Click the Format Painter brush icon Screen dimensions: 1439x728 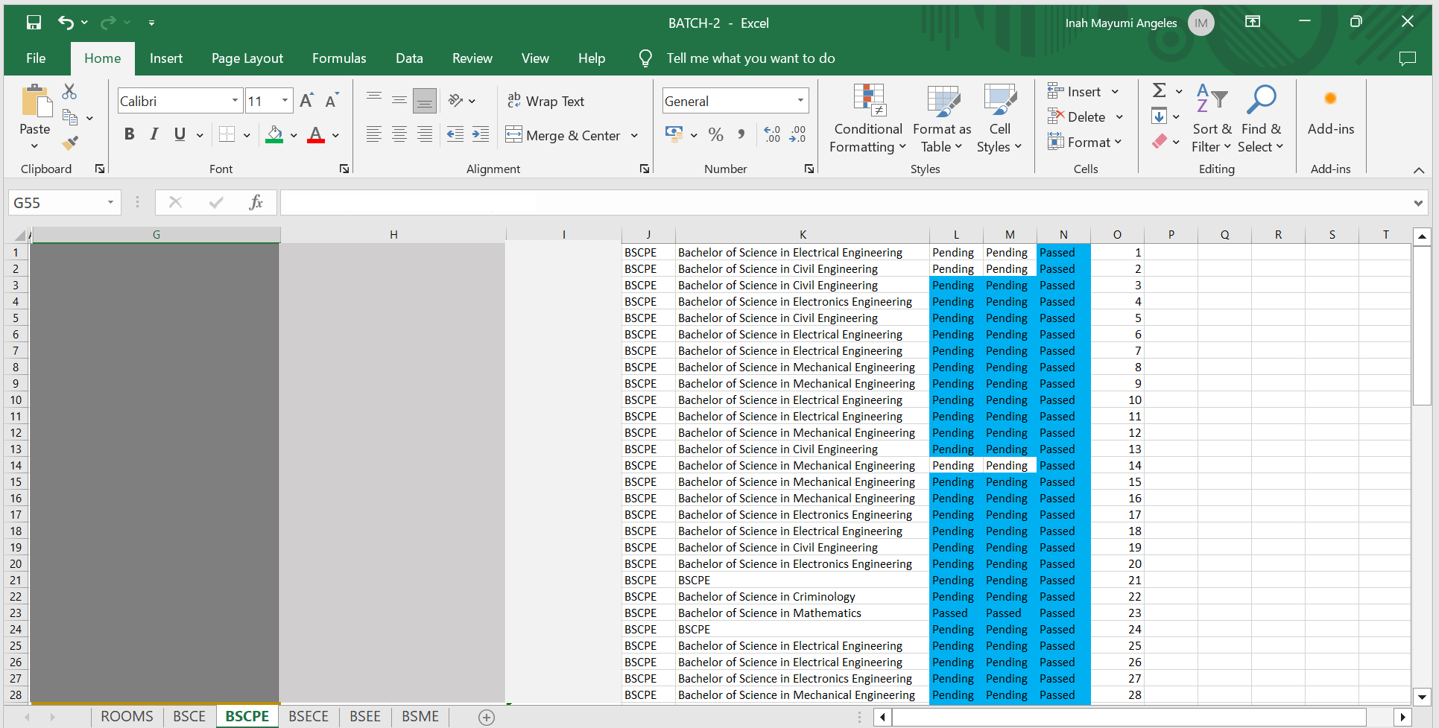click(x=69, y=144)
